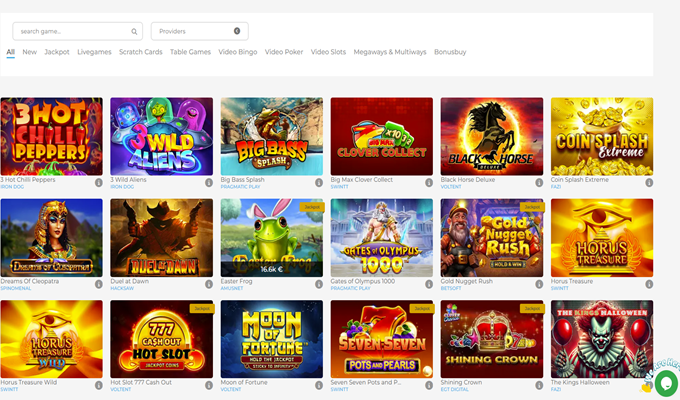This screenshot has height=400, width=680.
Task: View info for Gates of Olympus 1000
Action: point(428,284)
